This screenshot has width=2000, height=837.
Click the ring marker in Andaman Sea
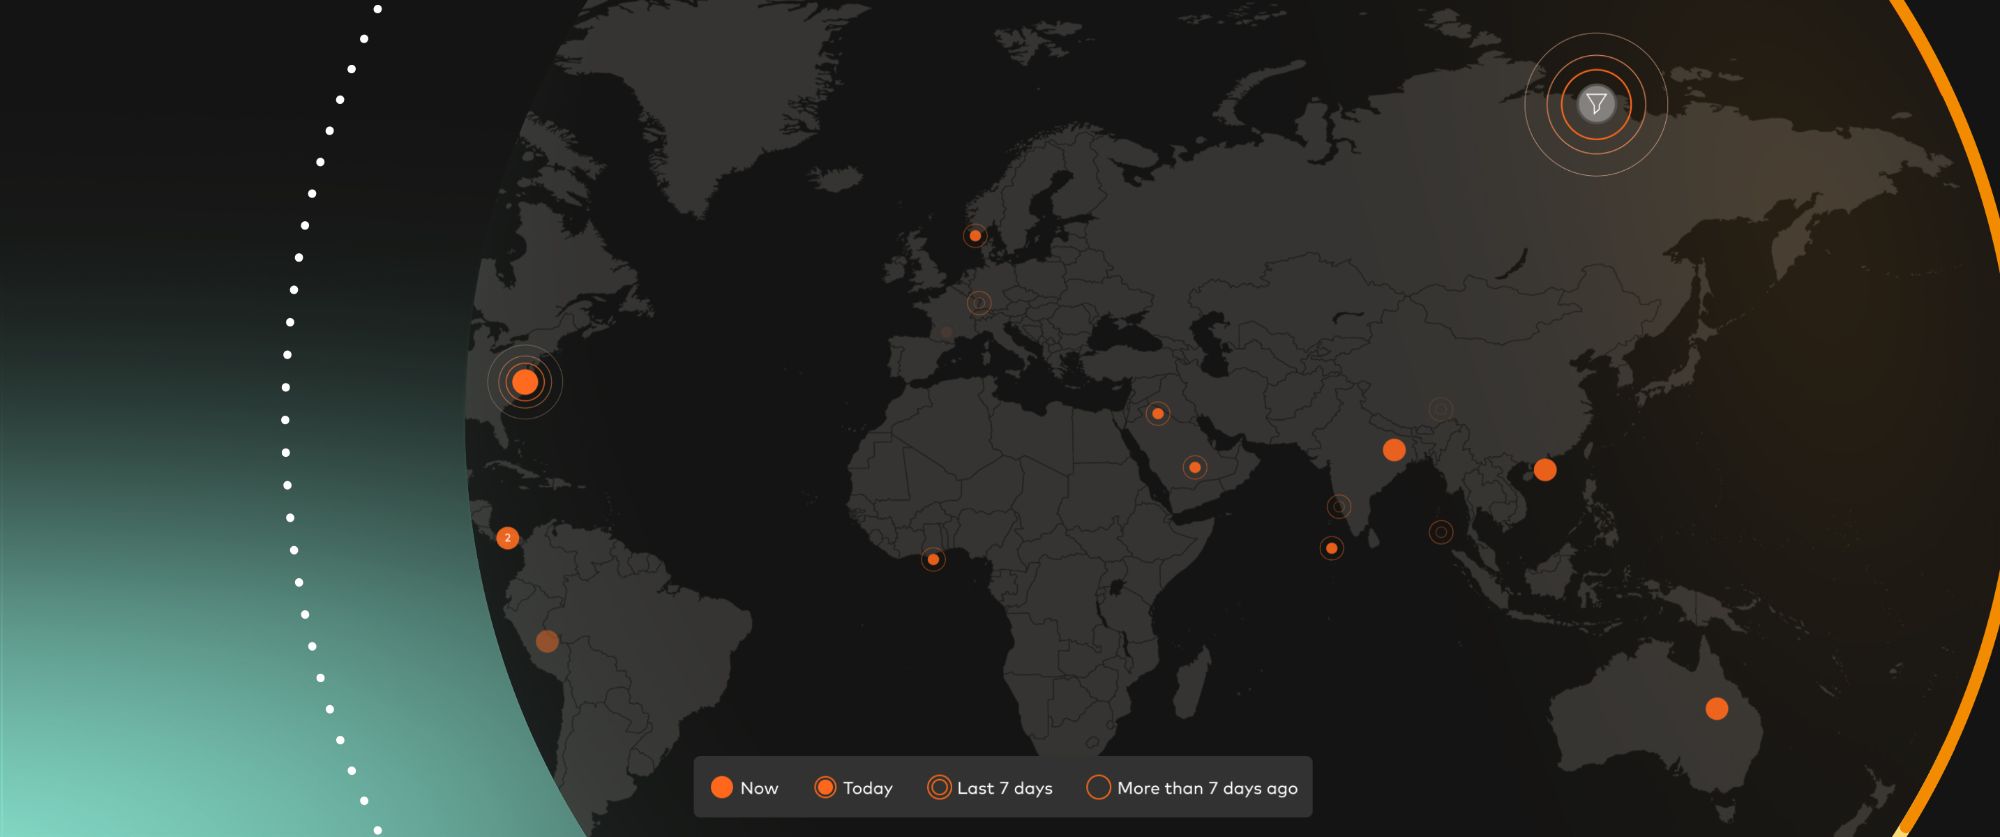[x=1441, y=532]
